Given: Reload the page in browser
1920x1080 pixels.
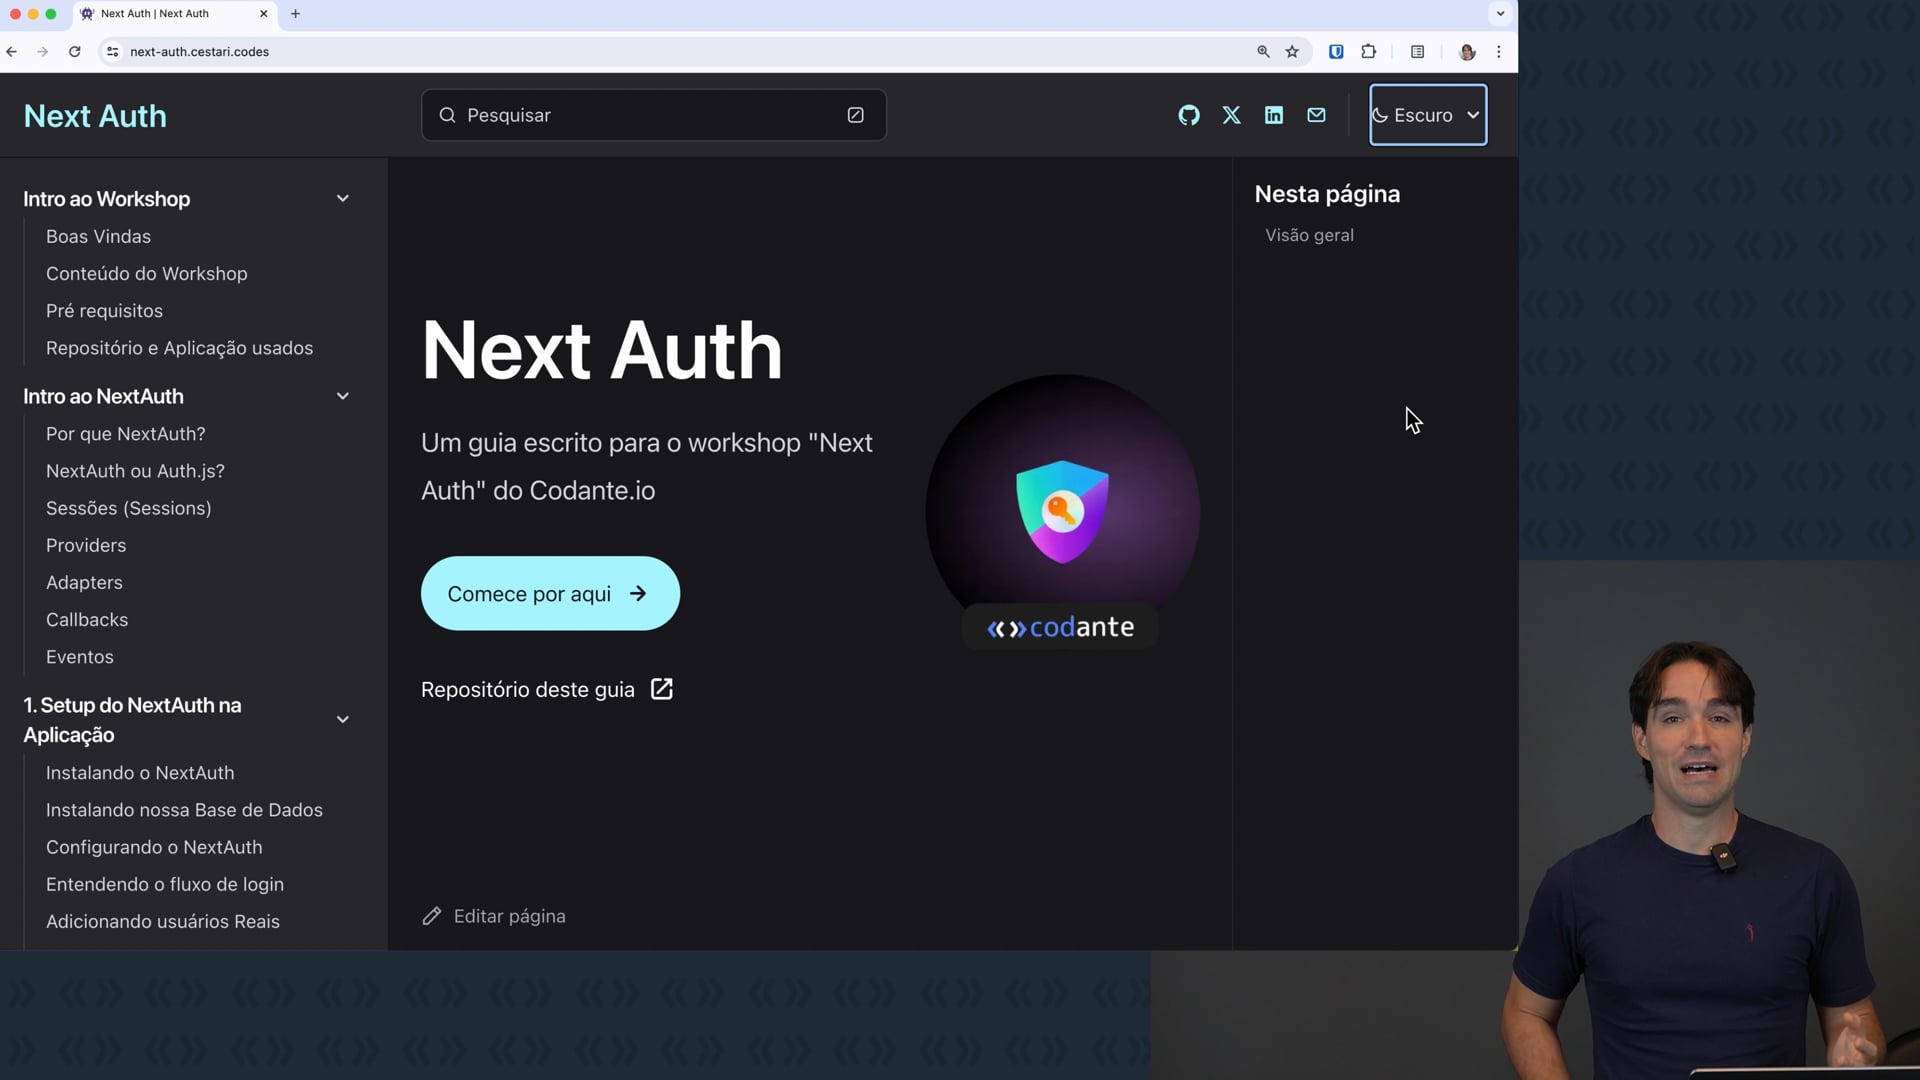Looking at the screenshot, I should click(x=74, y=52).
